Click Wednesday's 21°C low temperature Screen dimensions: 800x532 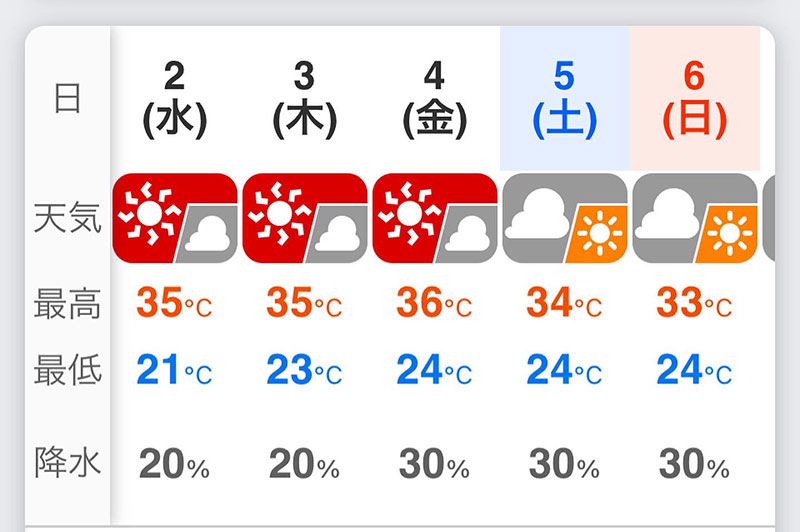(x=174, y=371)
